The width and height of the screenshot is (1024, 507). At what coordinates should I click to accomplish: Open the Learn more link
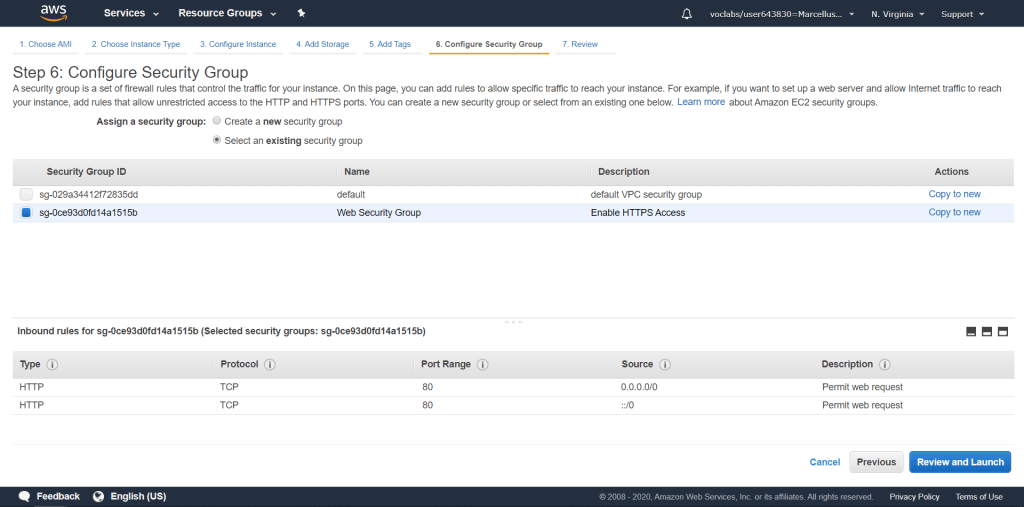(701, 102)
